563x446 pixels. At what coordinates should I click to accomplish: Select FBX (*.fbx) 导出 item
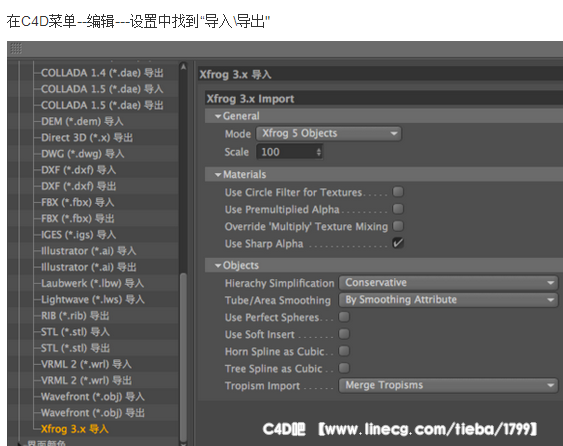click(78, 218)
